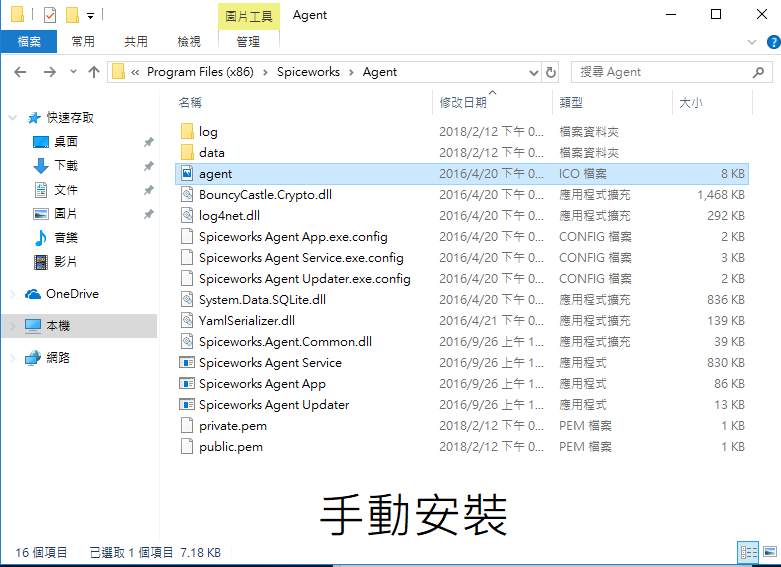781x567 pixels.
Task: Open the blue Help question mark icon
Action: pyautogui.click(x=774, y=42)
